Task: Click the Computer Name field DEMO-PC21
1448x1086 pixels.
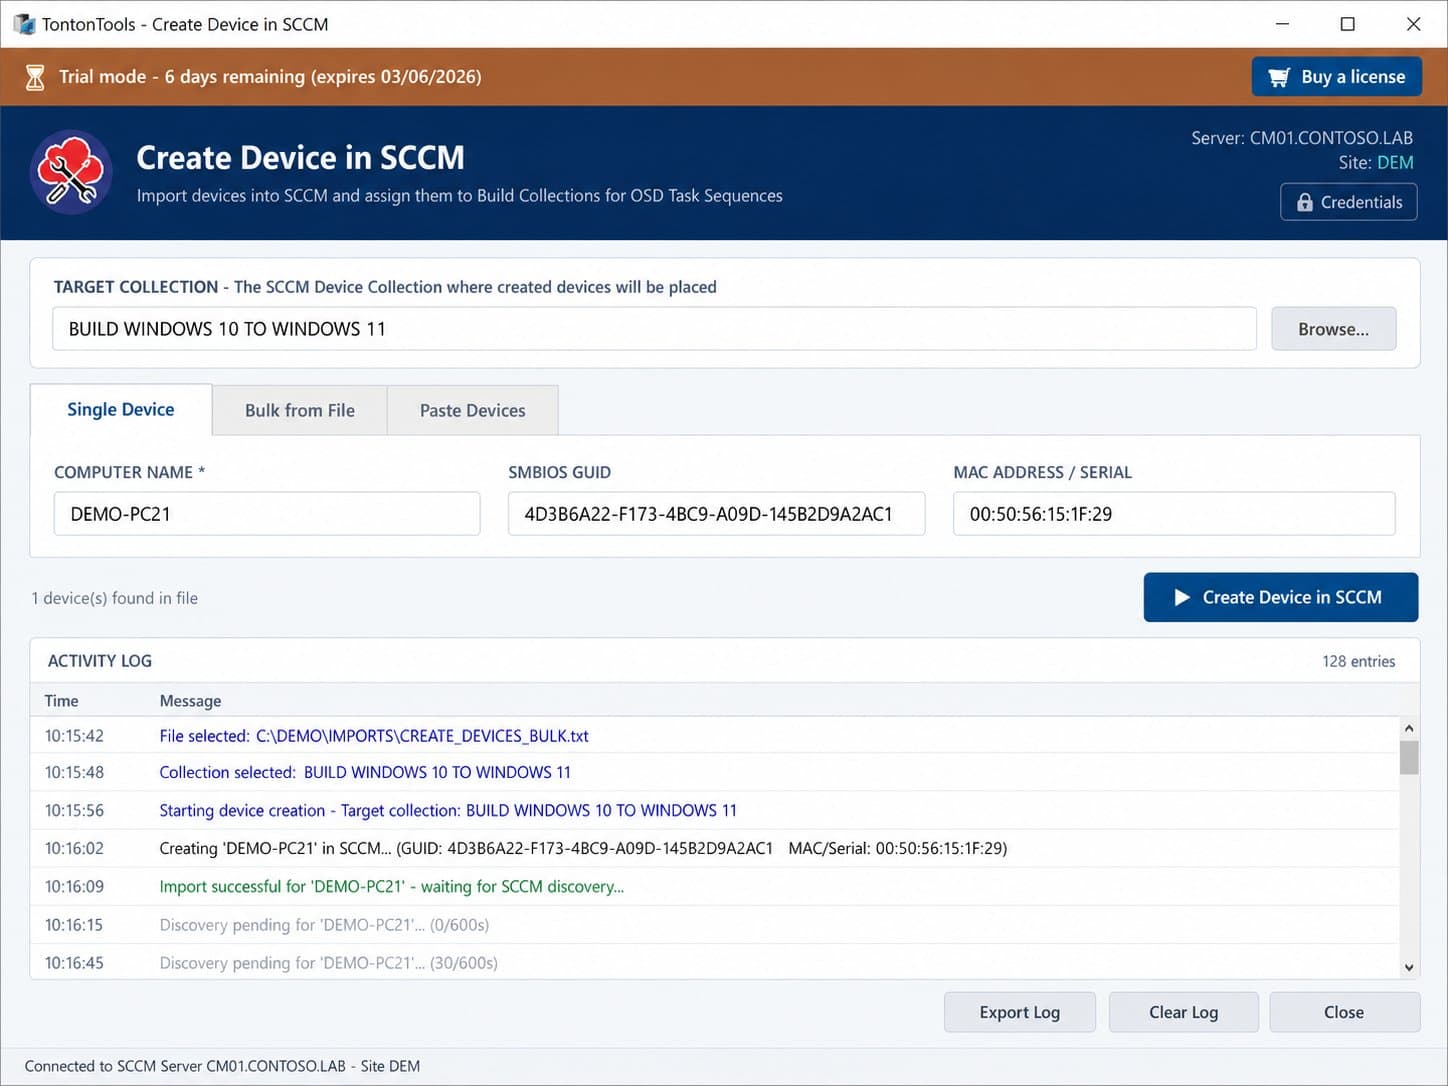Action: (x=267, y=514)
